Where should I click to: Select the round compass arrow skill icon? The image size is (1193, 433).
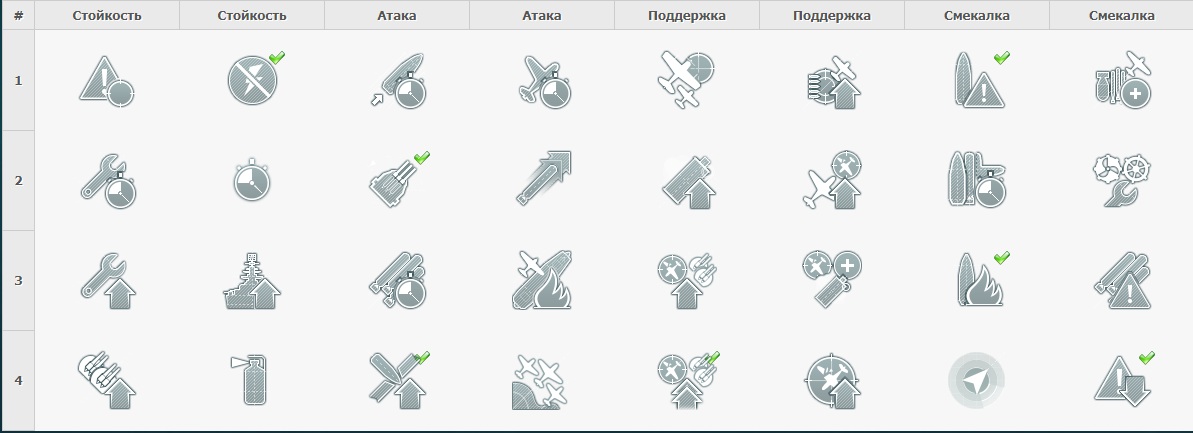(x=976, y=380)
